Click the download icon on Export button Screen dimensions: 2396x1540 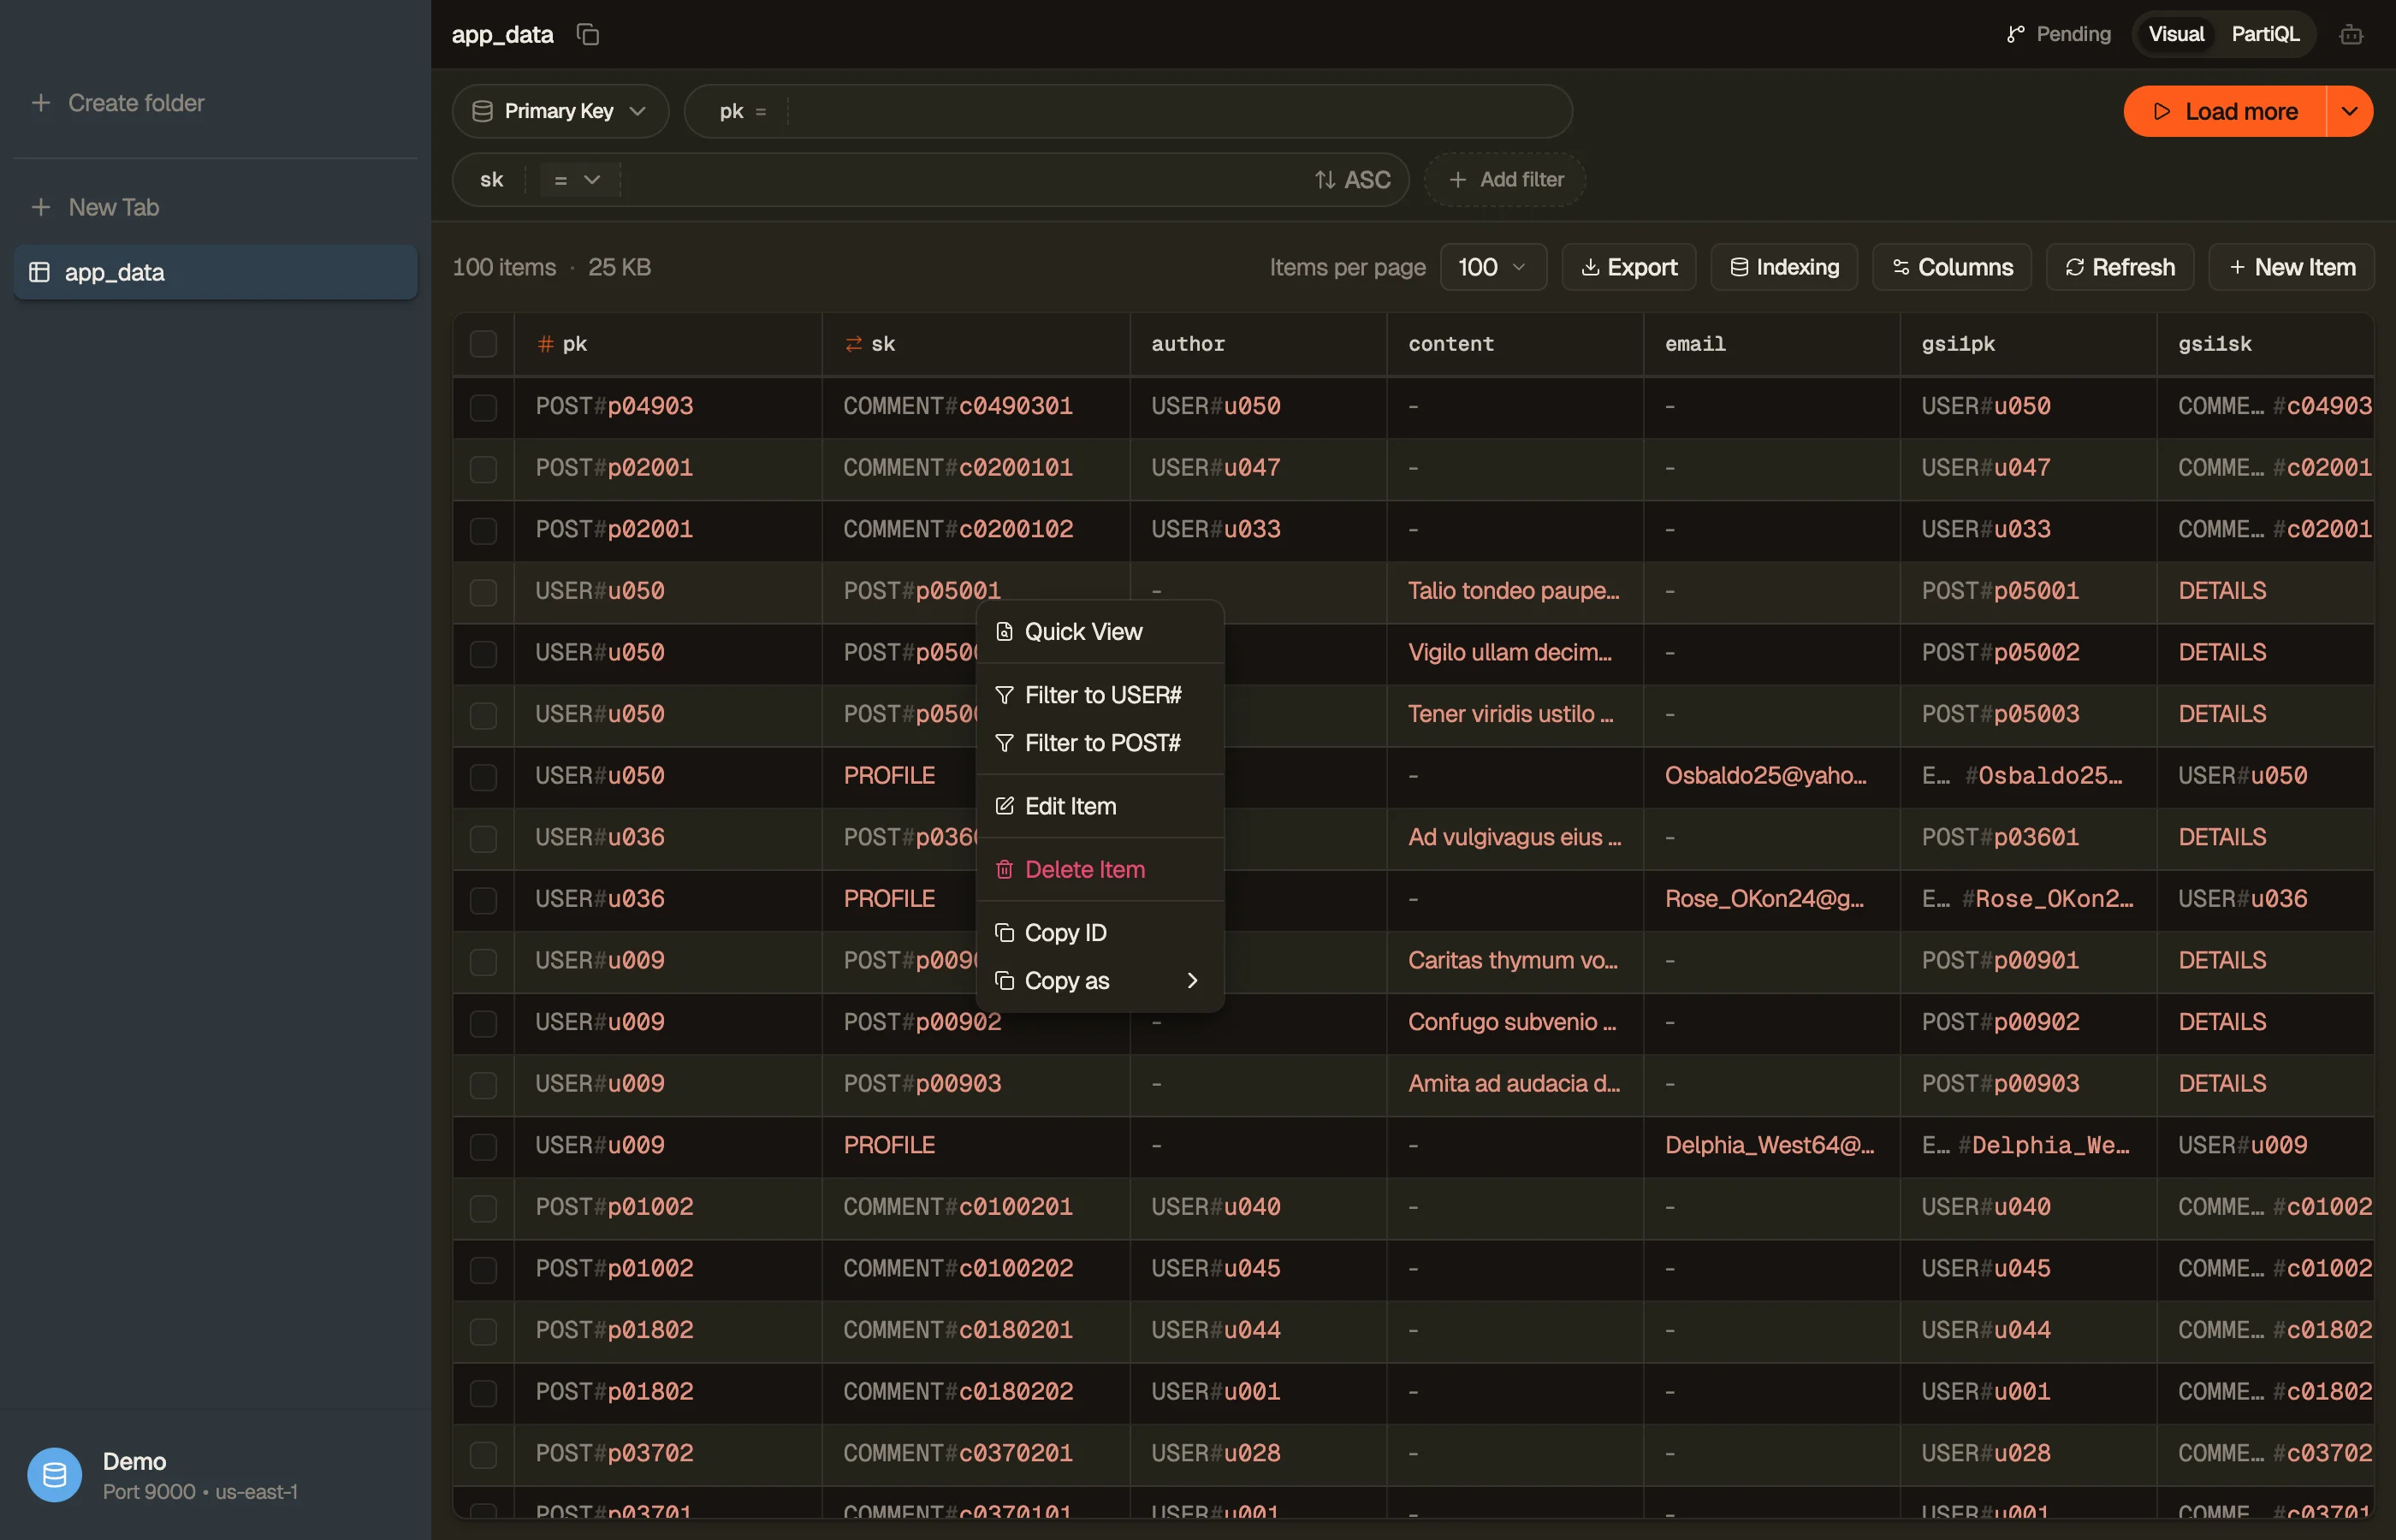[1590, 267]
